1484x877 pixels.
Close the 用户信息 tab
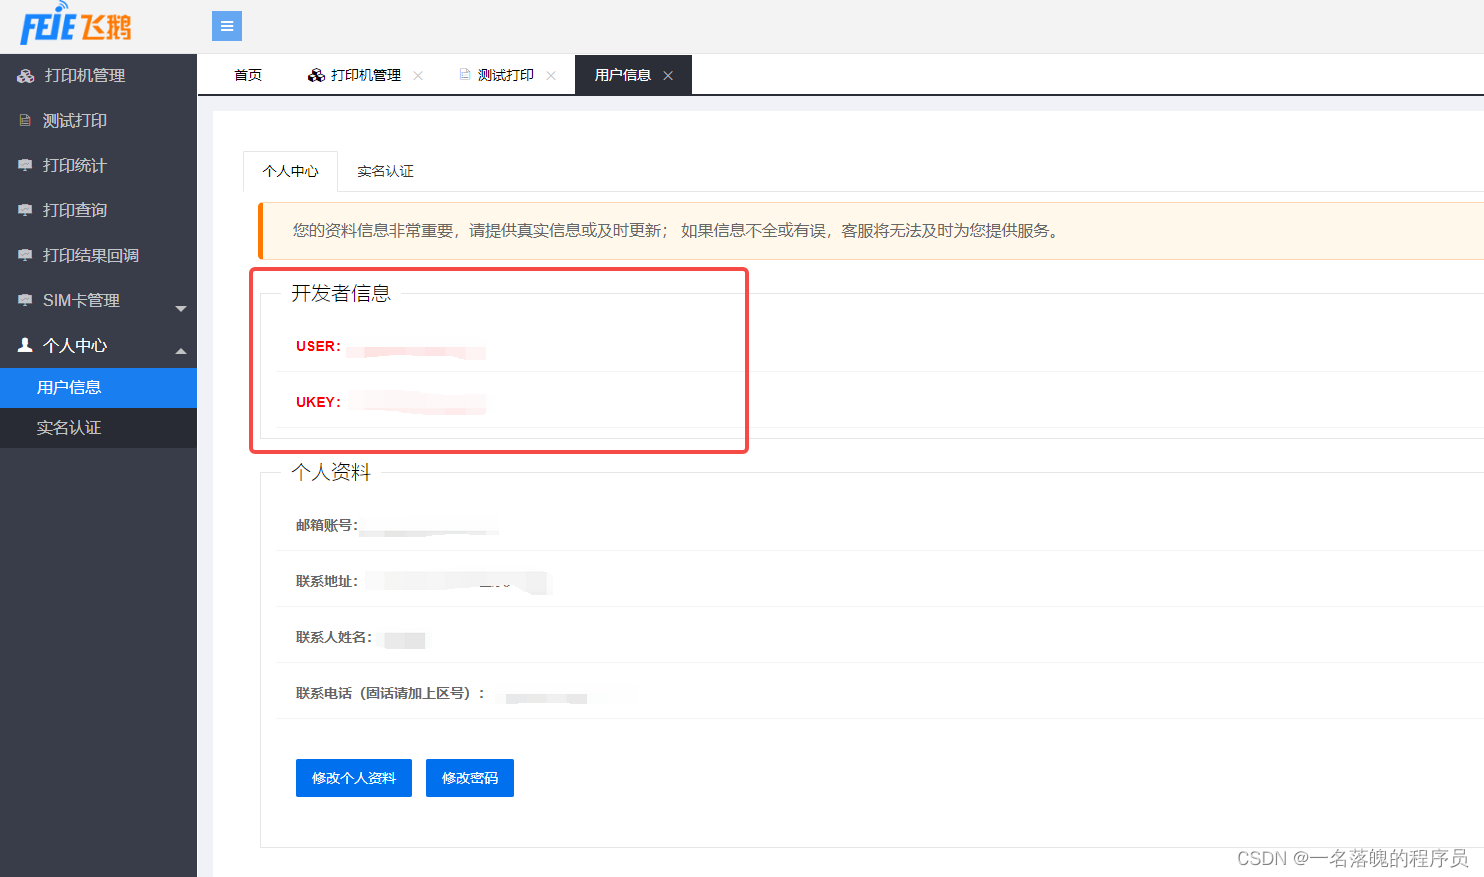[x=668, y=76]
